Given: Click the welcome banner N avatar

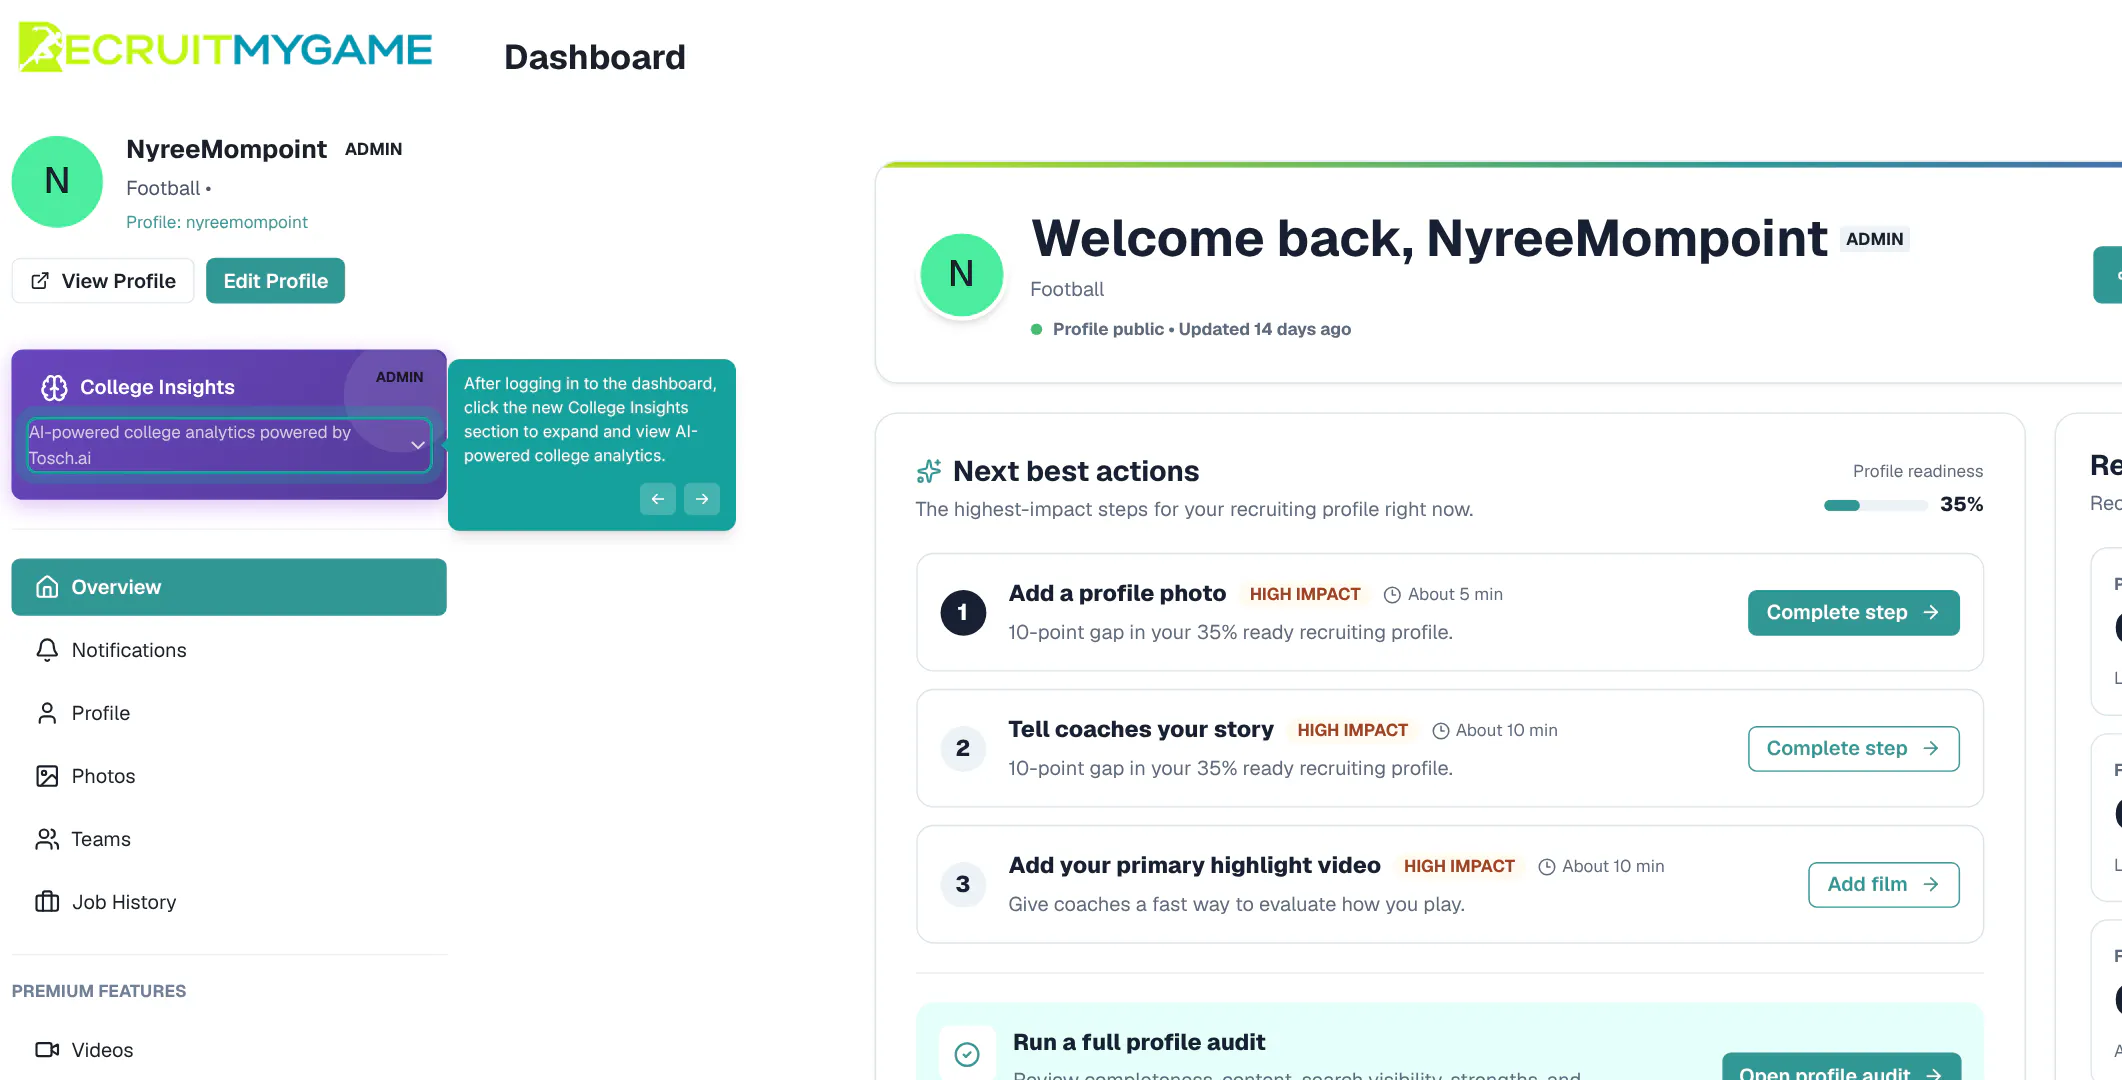Looking at the screenshot, I should click(x=962, y=275).
